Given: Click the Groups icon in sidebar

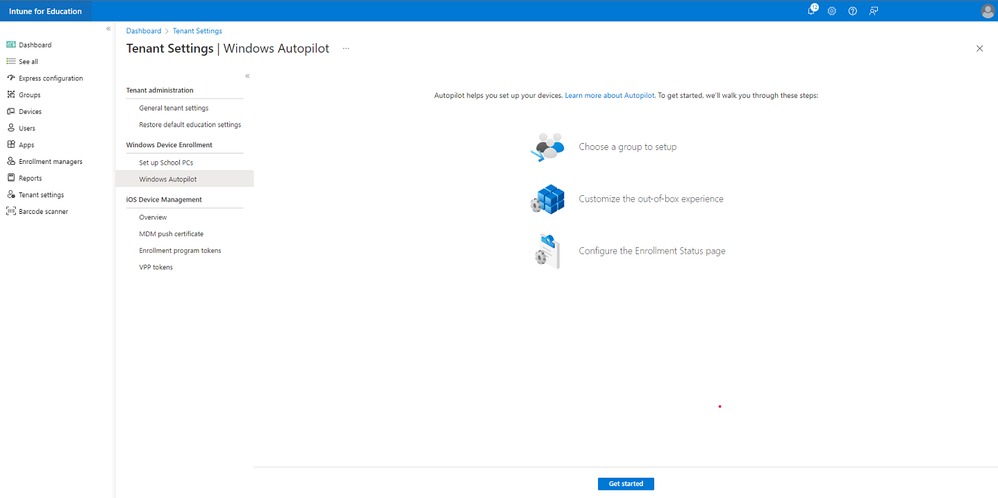Looking at the screenshot, I should point(11,94).
